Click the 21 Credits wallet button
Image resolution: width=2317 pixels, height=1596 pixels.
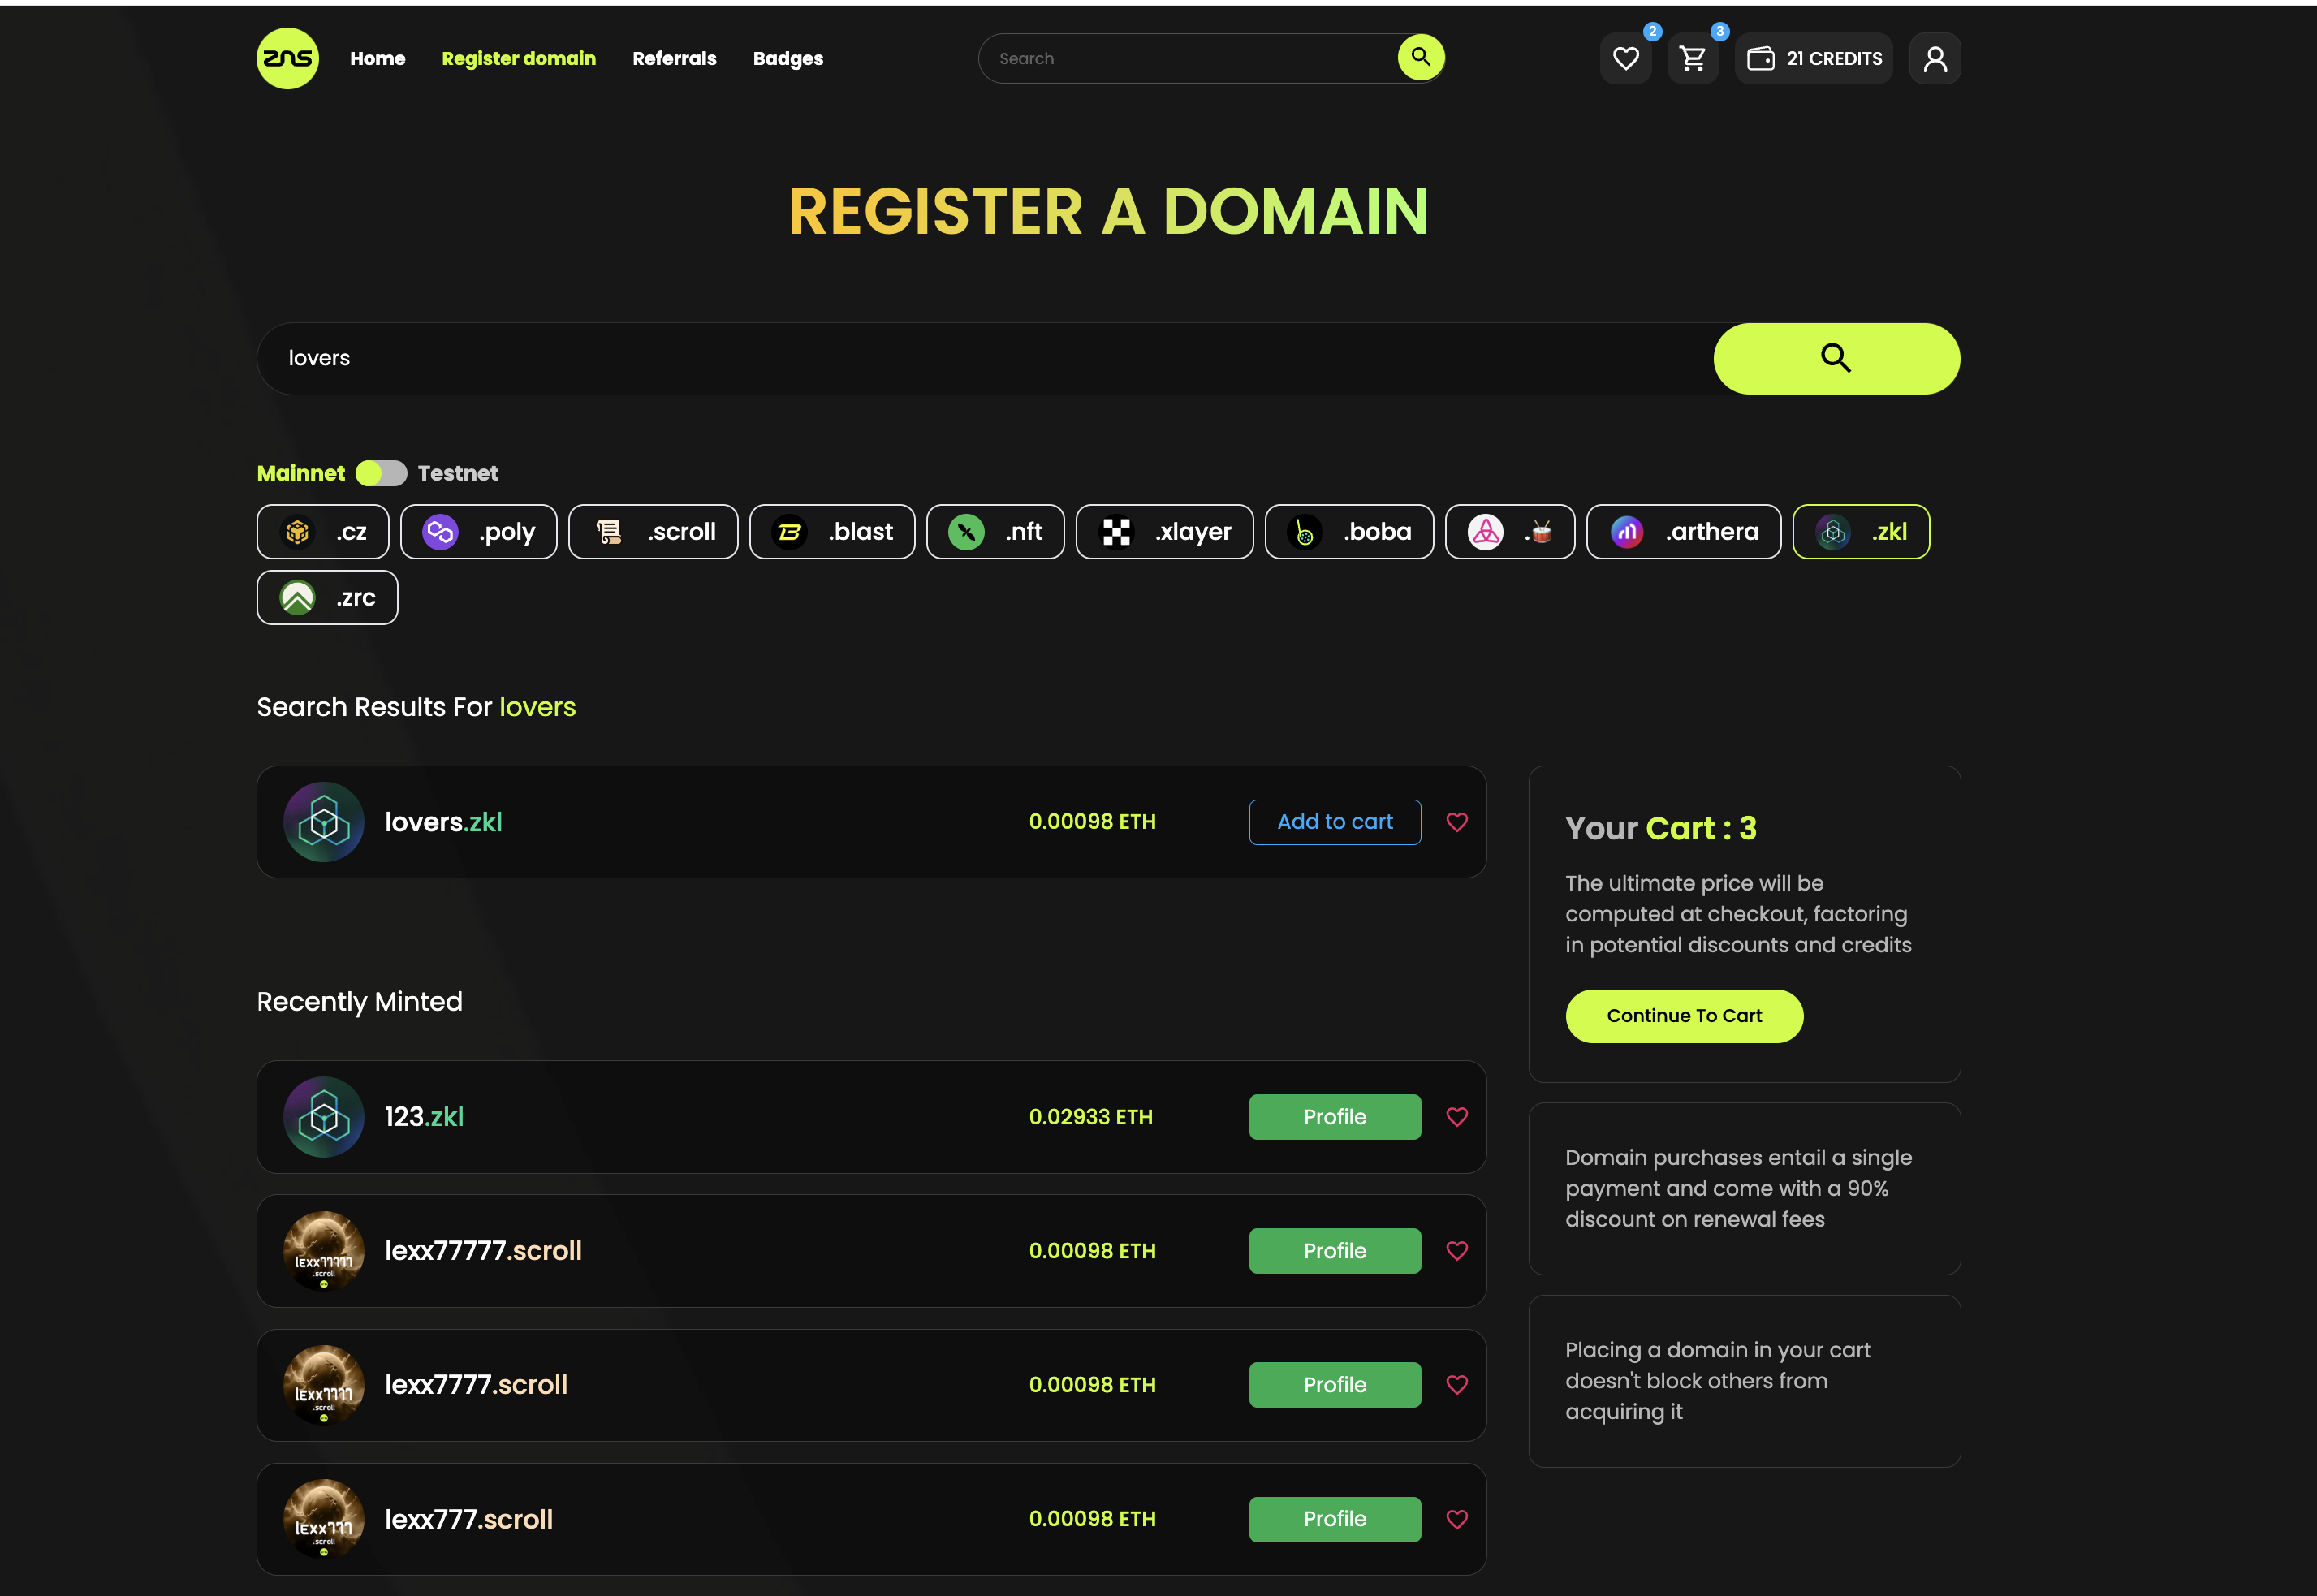1813,59
